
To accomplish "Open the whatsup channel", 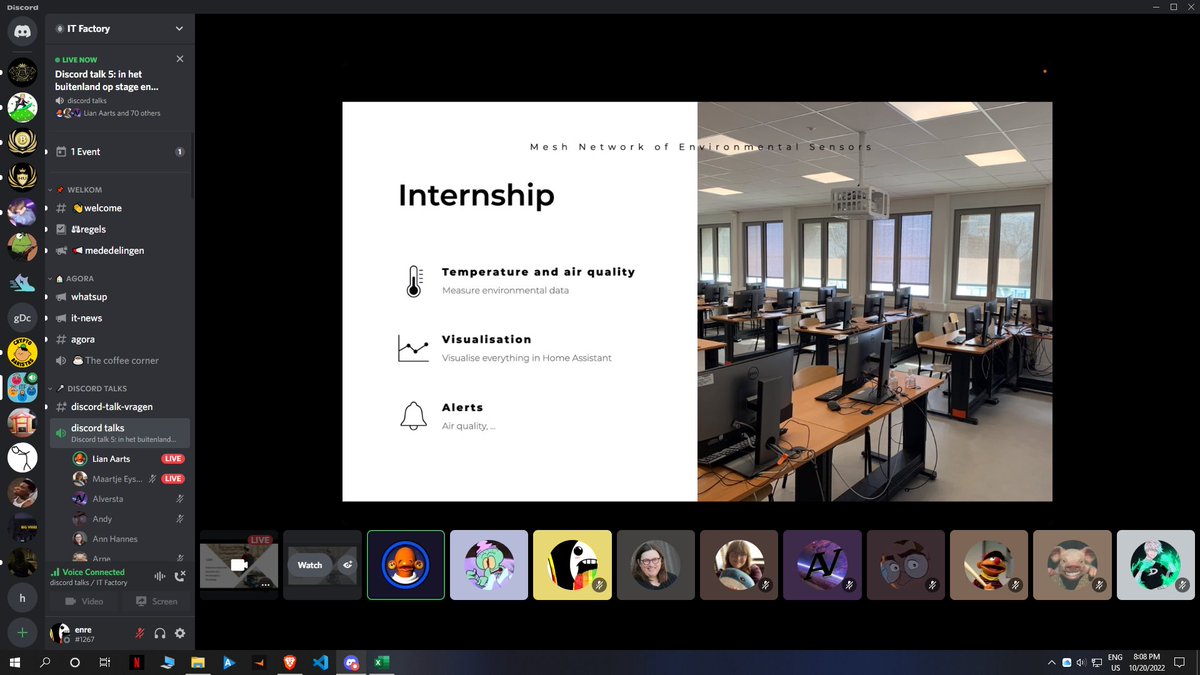I will [x=120, y=297].
